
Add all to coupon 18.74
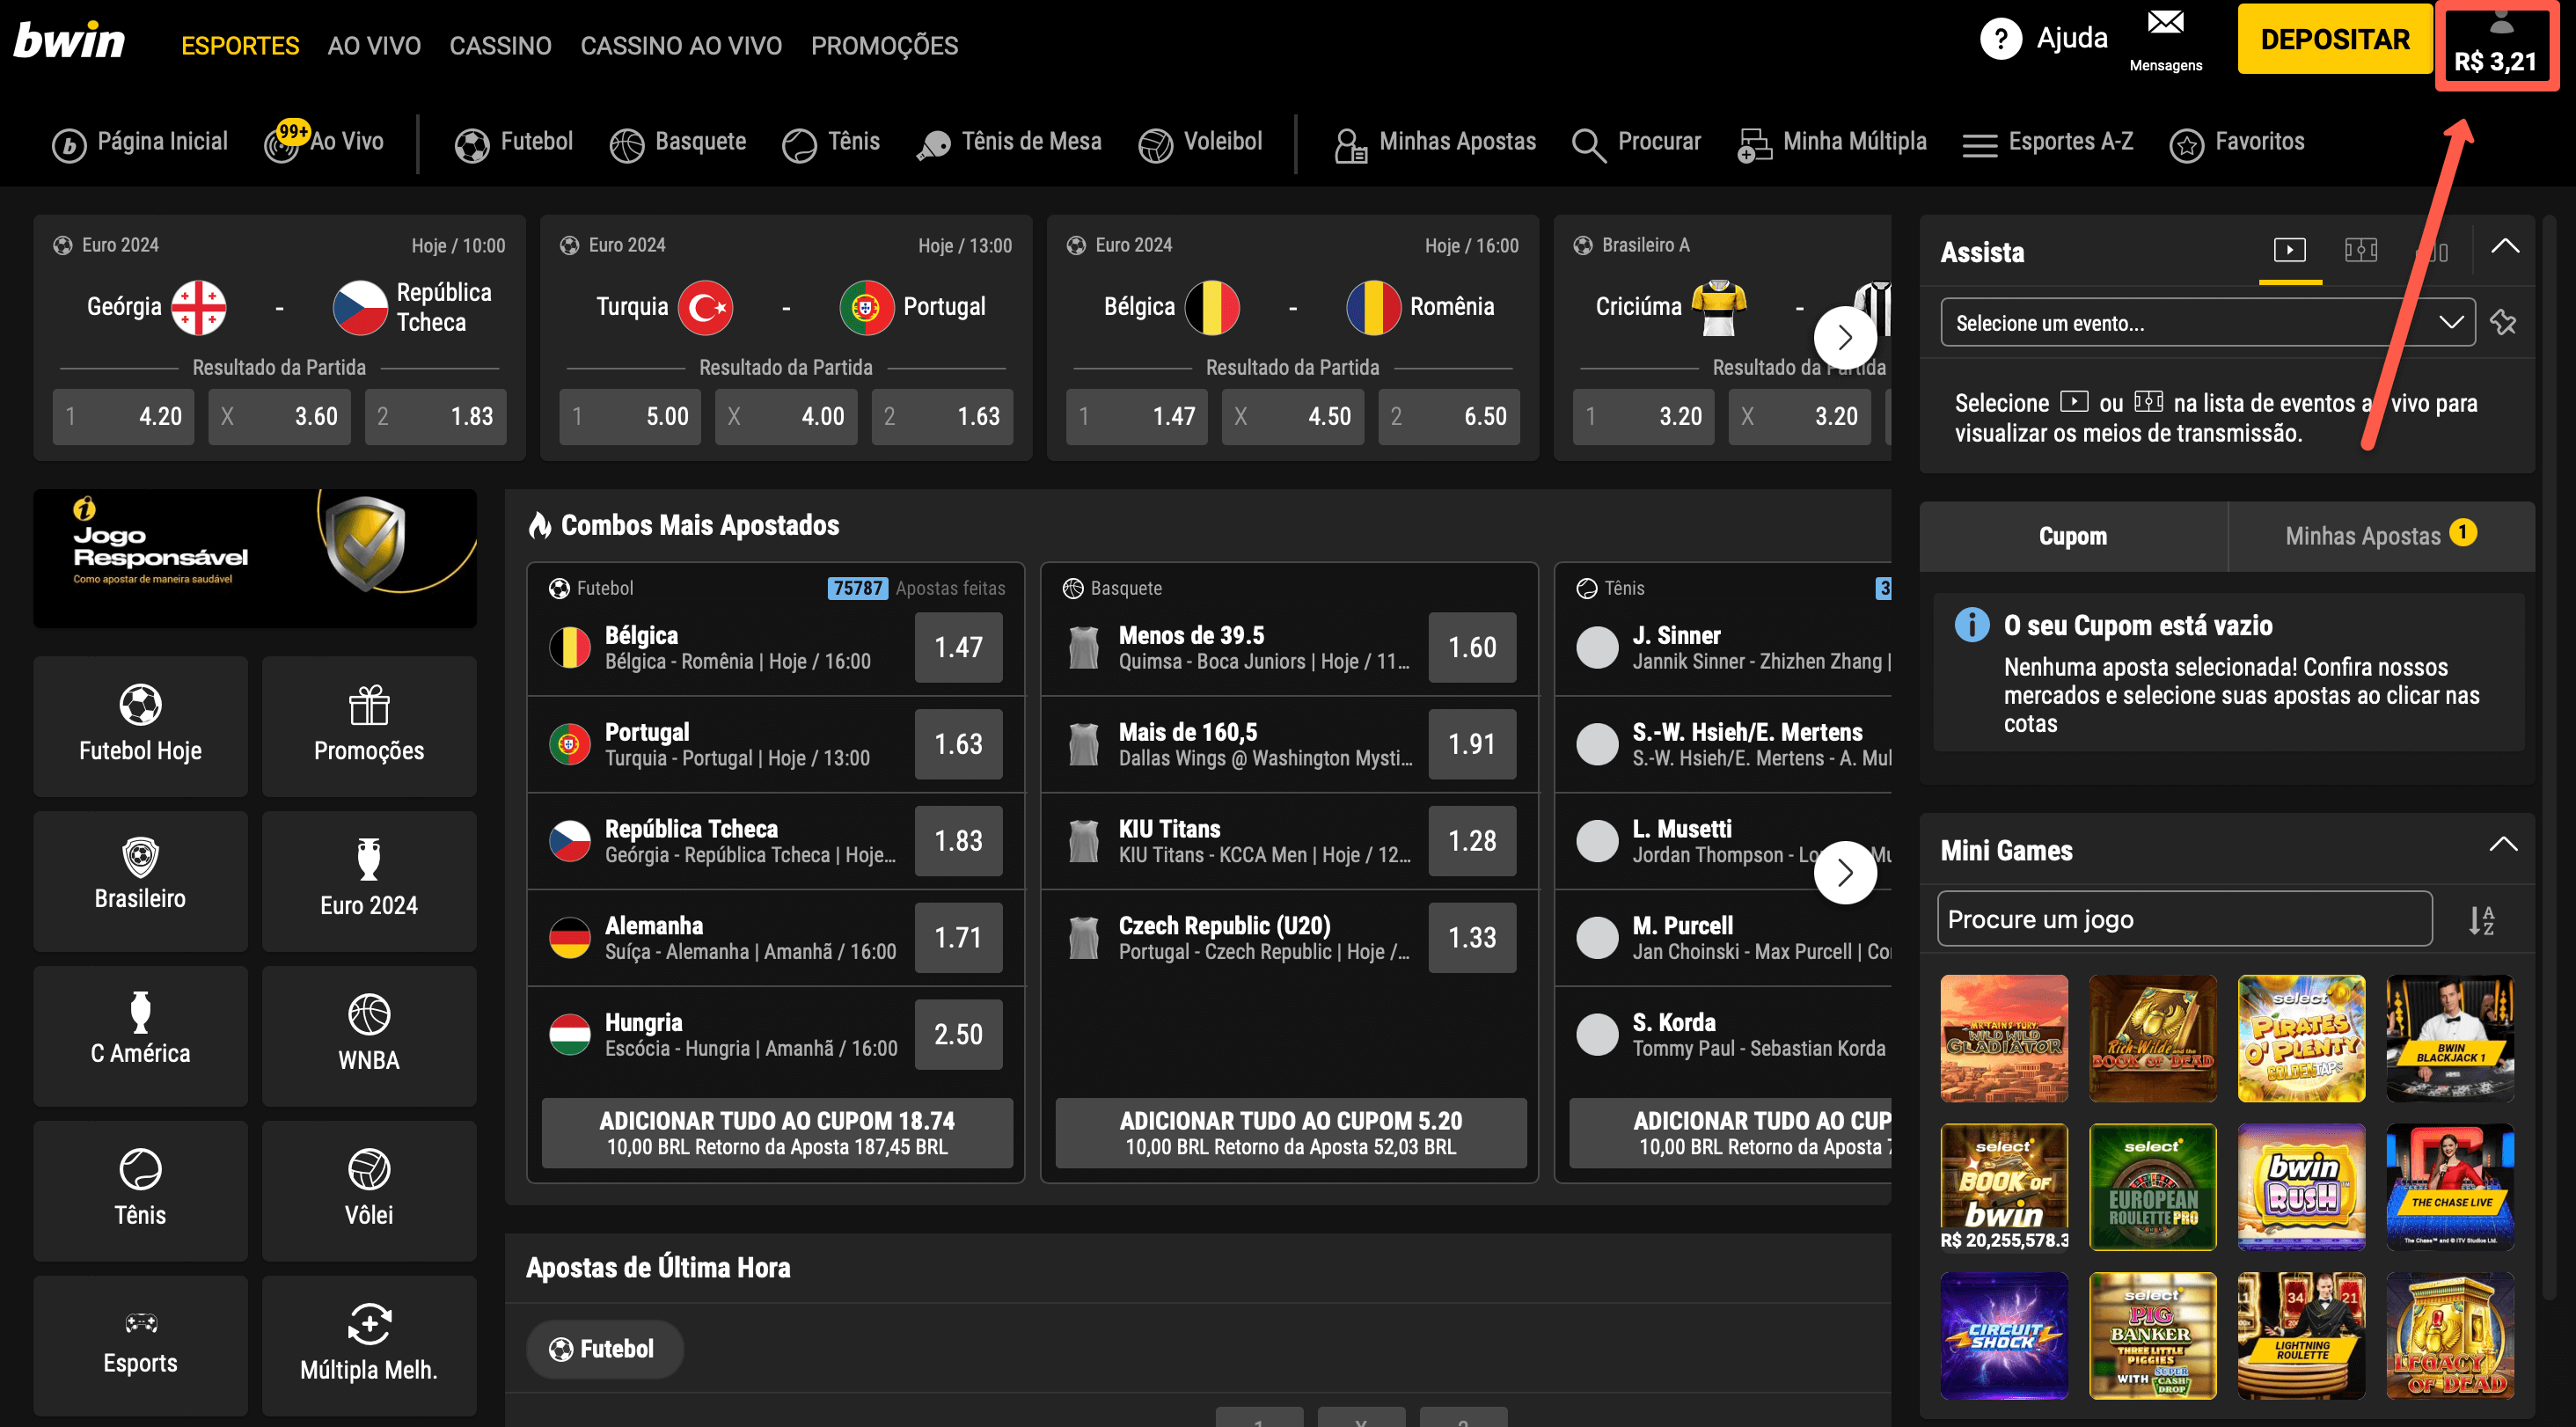tap(777, 1132)
